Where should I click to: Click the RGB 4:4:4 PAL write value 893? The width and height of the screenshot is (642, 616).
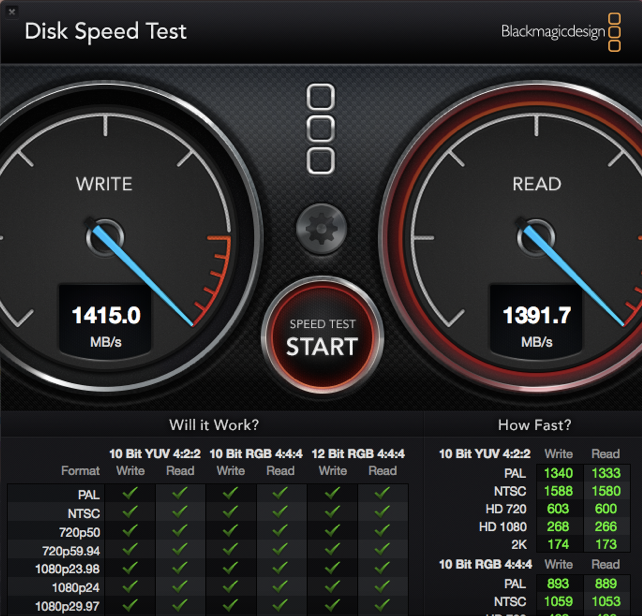tap(558, 583)
